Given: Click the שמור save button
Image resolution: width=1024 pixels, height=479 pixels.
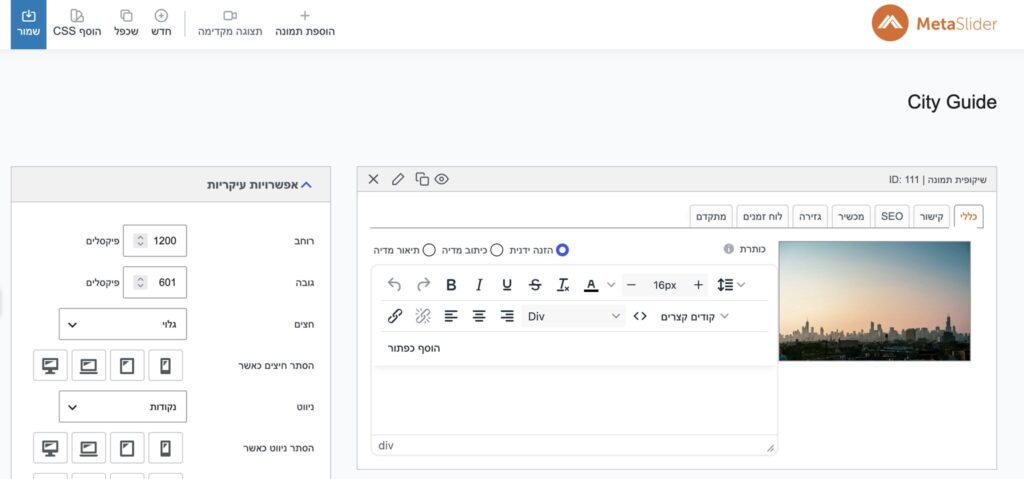Looking at the screenshot, I should tap(28, 24).
